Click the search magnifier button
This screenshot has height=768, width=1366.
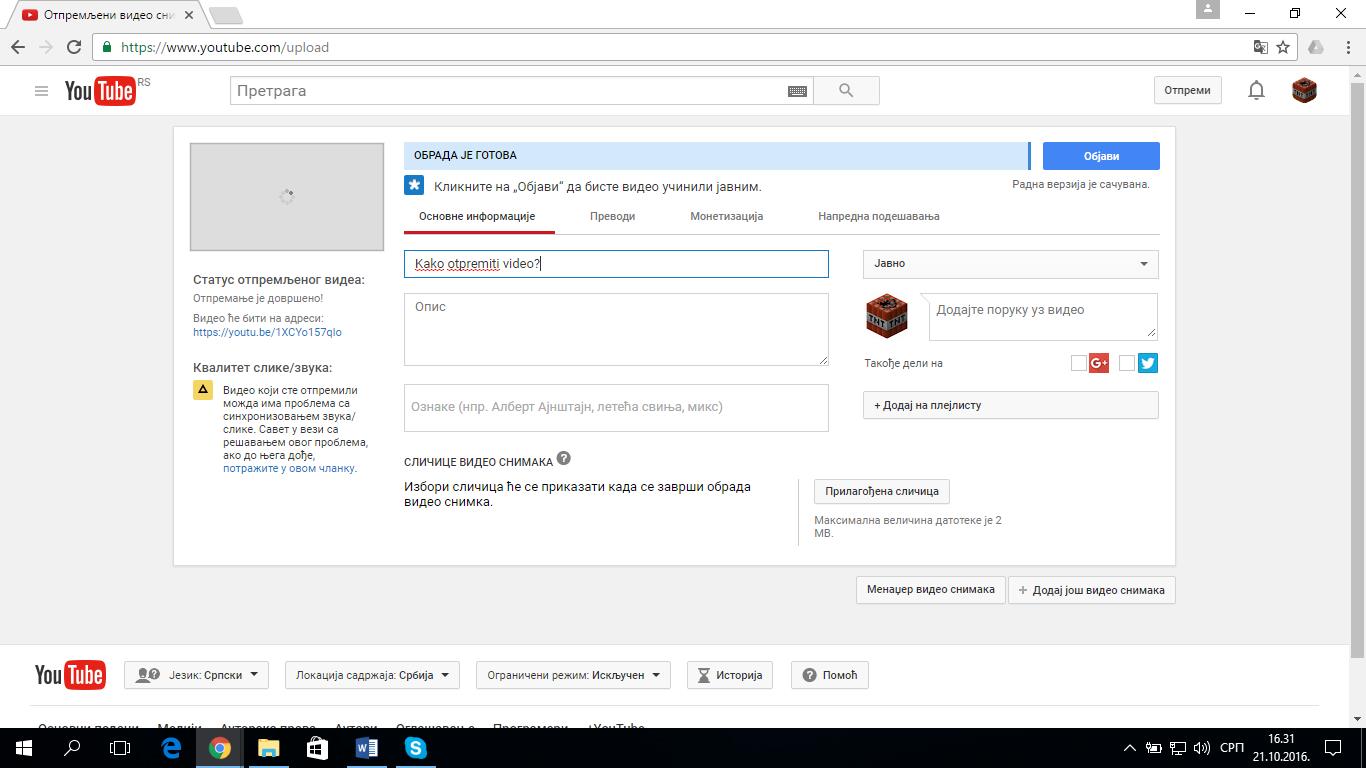coord(846,91)
